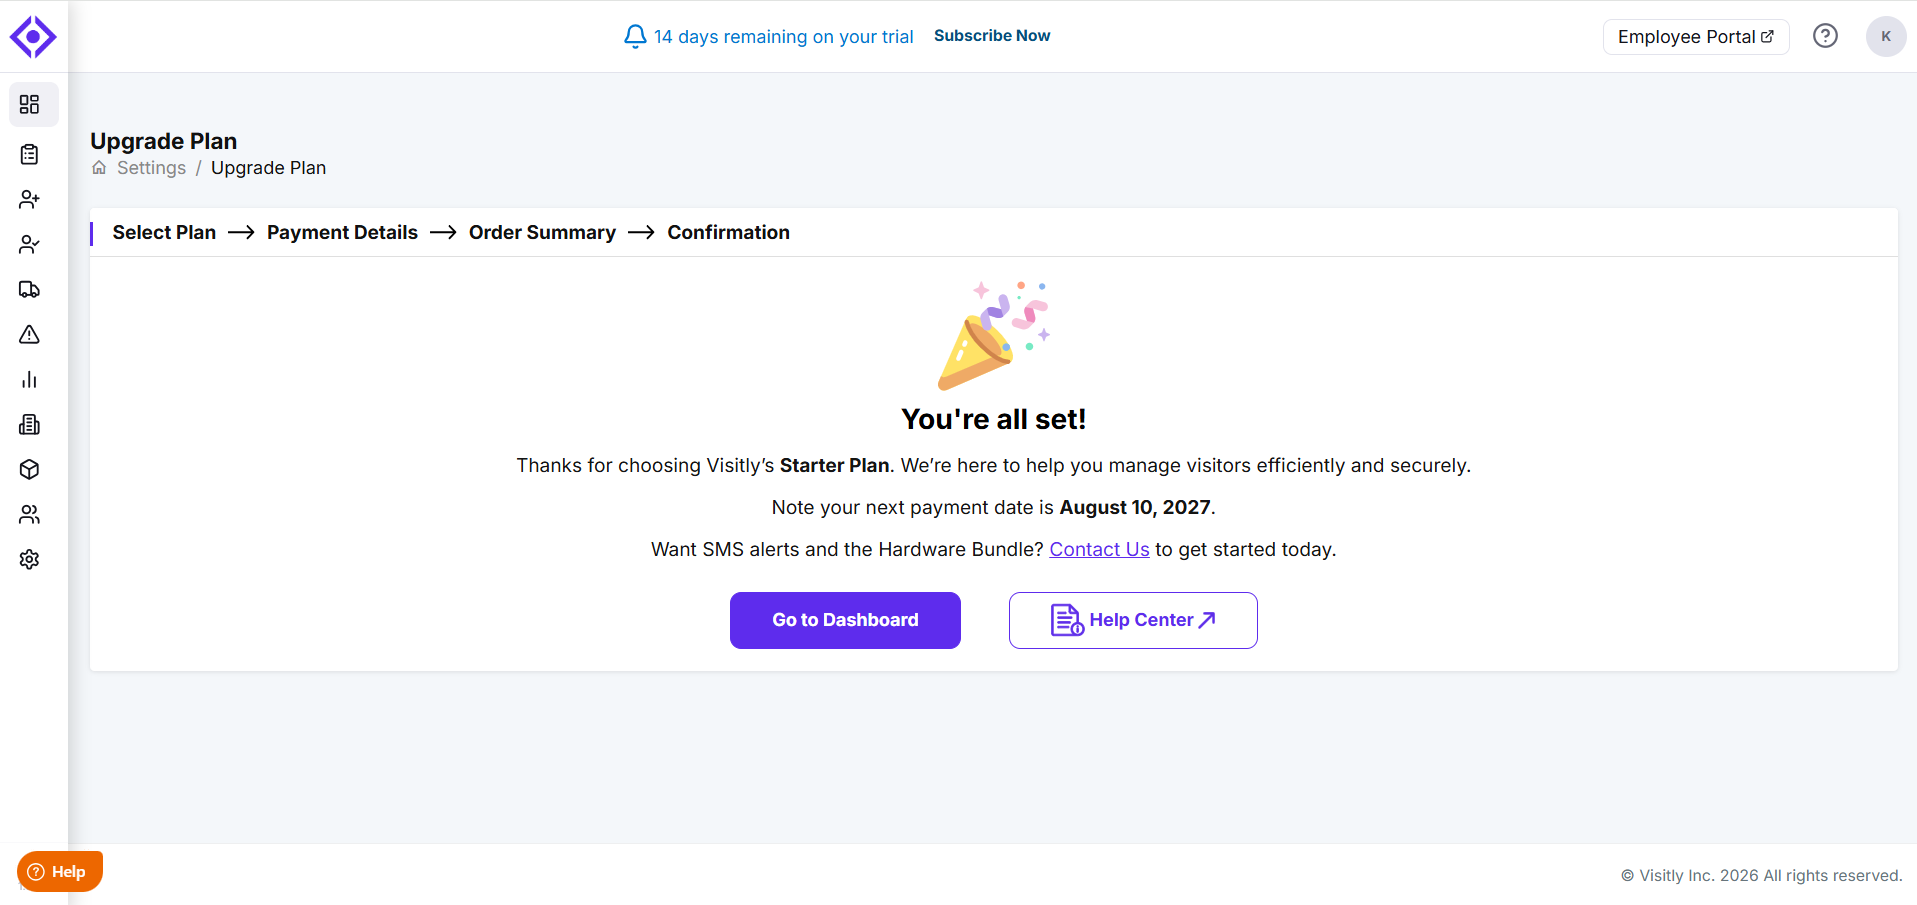1917x905 pixels.
Task: Click the Go to Dashboard button
Action: (845, 620)
